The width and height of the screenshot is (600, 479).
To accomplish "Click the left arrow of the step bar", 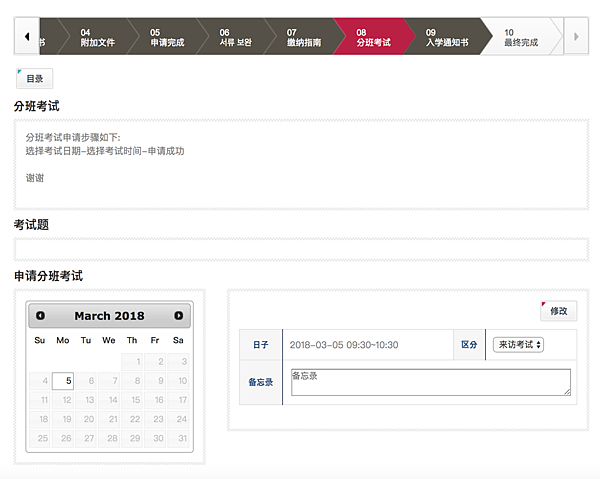I will pos(27,36).
